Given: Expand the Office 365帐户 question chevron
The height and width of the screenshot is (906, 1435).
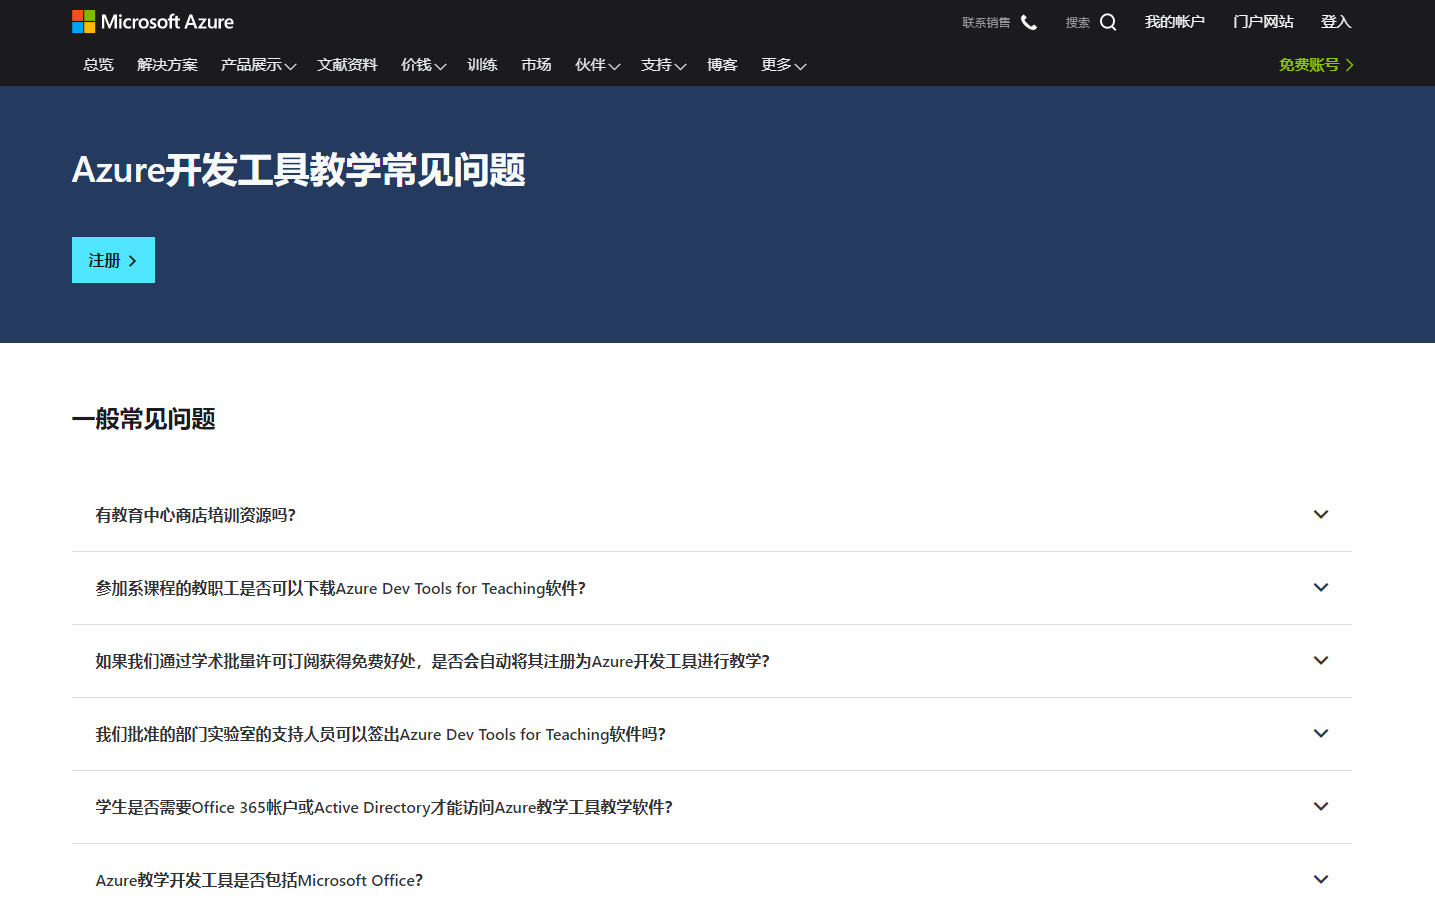Looking at the screenshot, I should [x=1320, y=807].
